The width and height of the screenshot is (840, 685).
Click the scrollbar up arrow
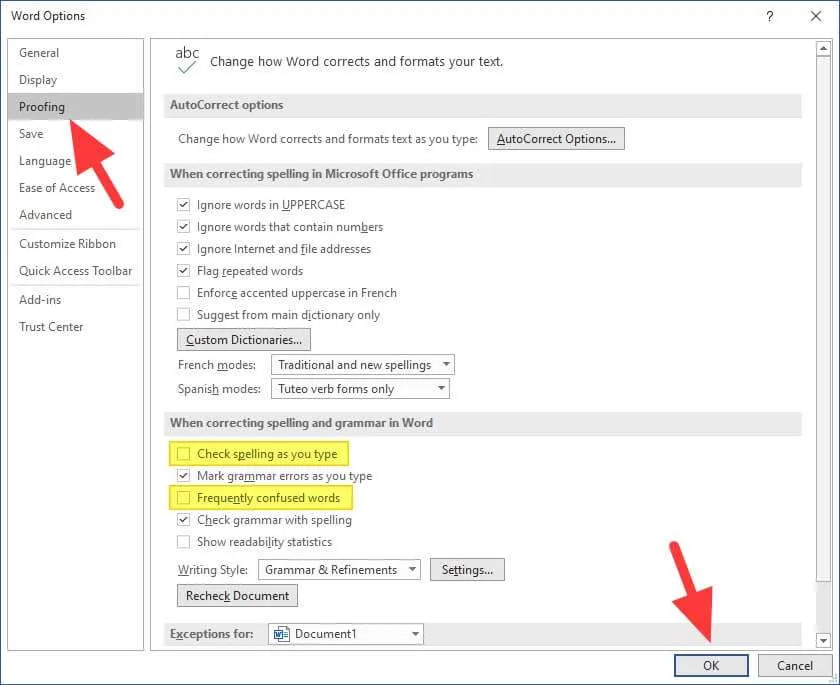pos(823,49)
